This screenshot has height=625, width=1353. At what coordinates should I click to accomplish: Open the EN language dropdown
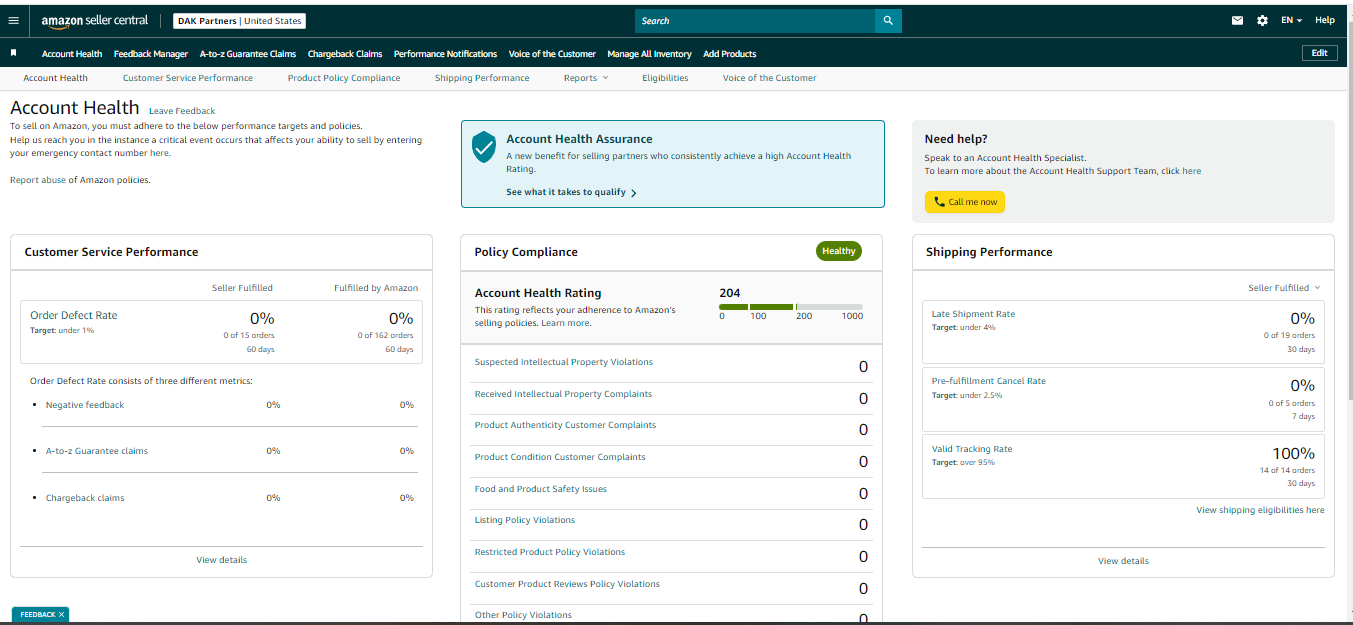pyautogui.click(x=1292, y=20)
